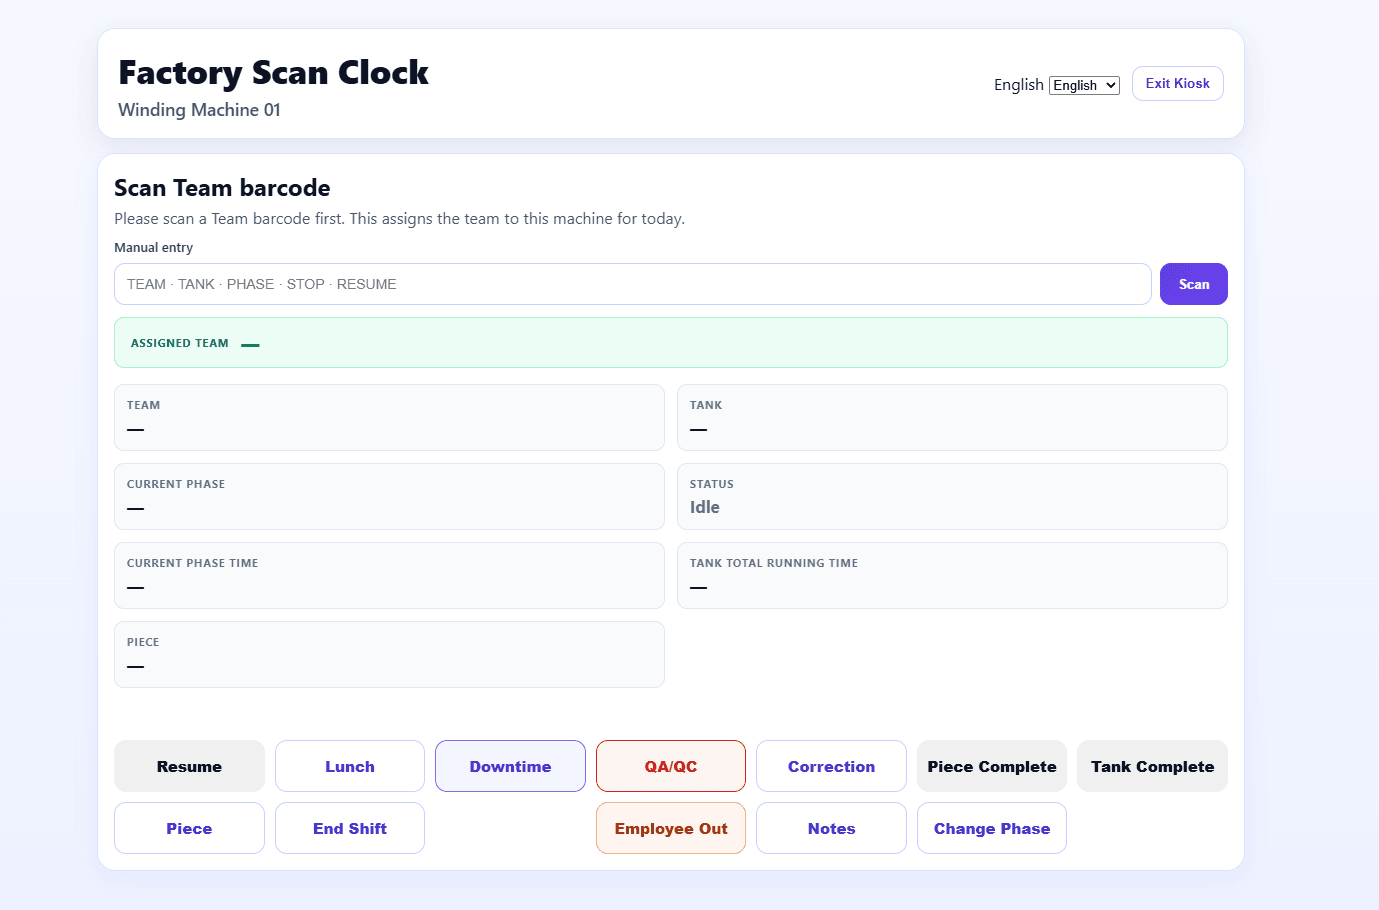Image resolution: width=1379 pixels, height=910 pixels.
Task: Click the Idle status value
Action: pos(705,507)
